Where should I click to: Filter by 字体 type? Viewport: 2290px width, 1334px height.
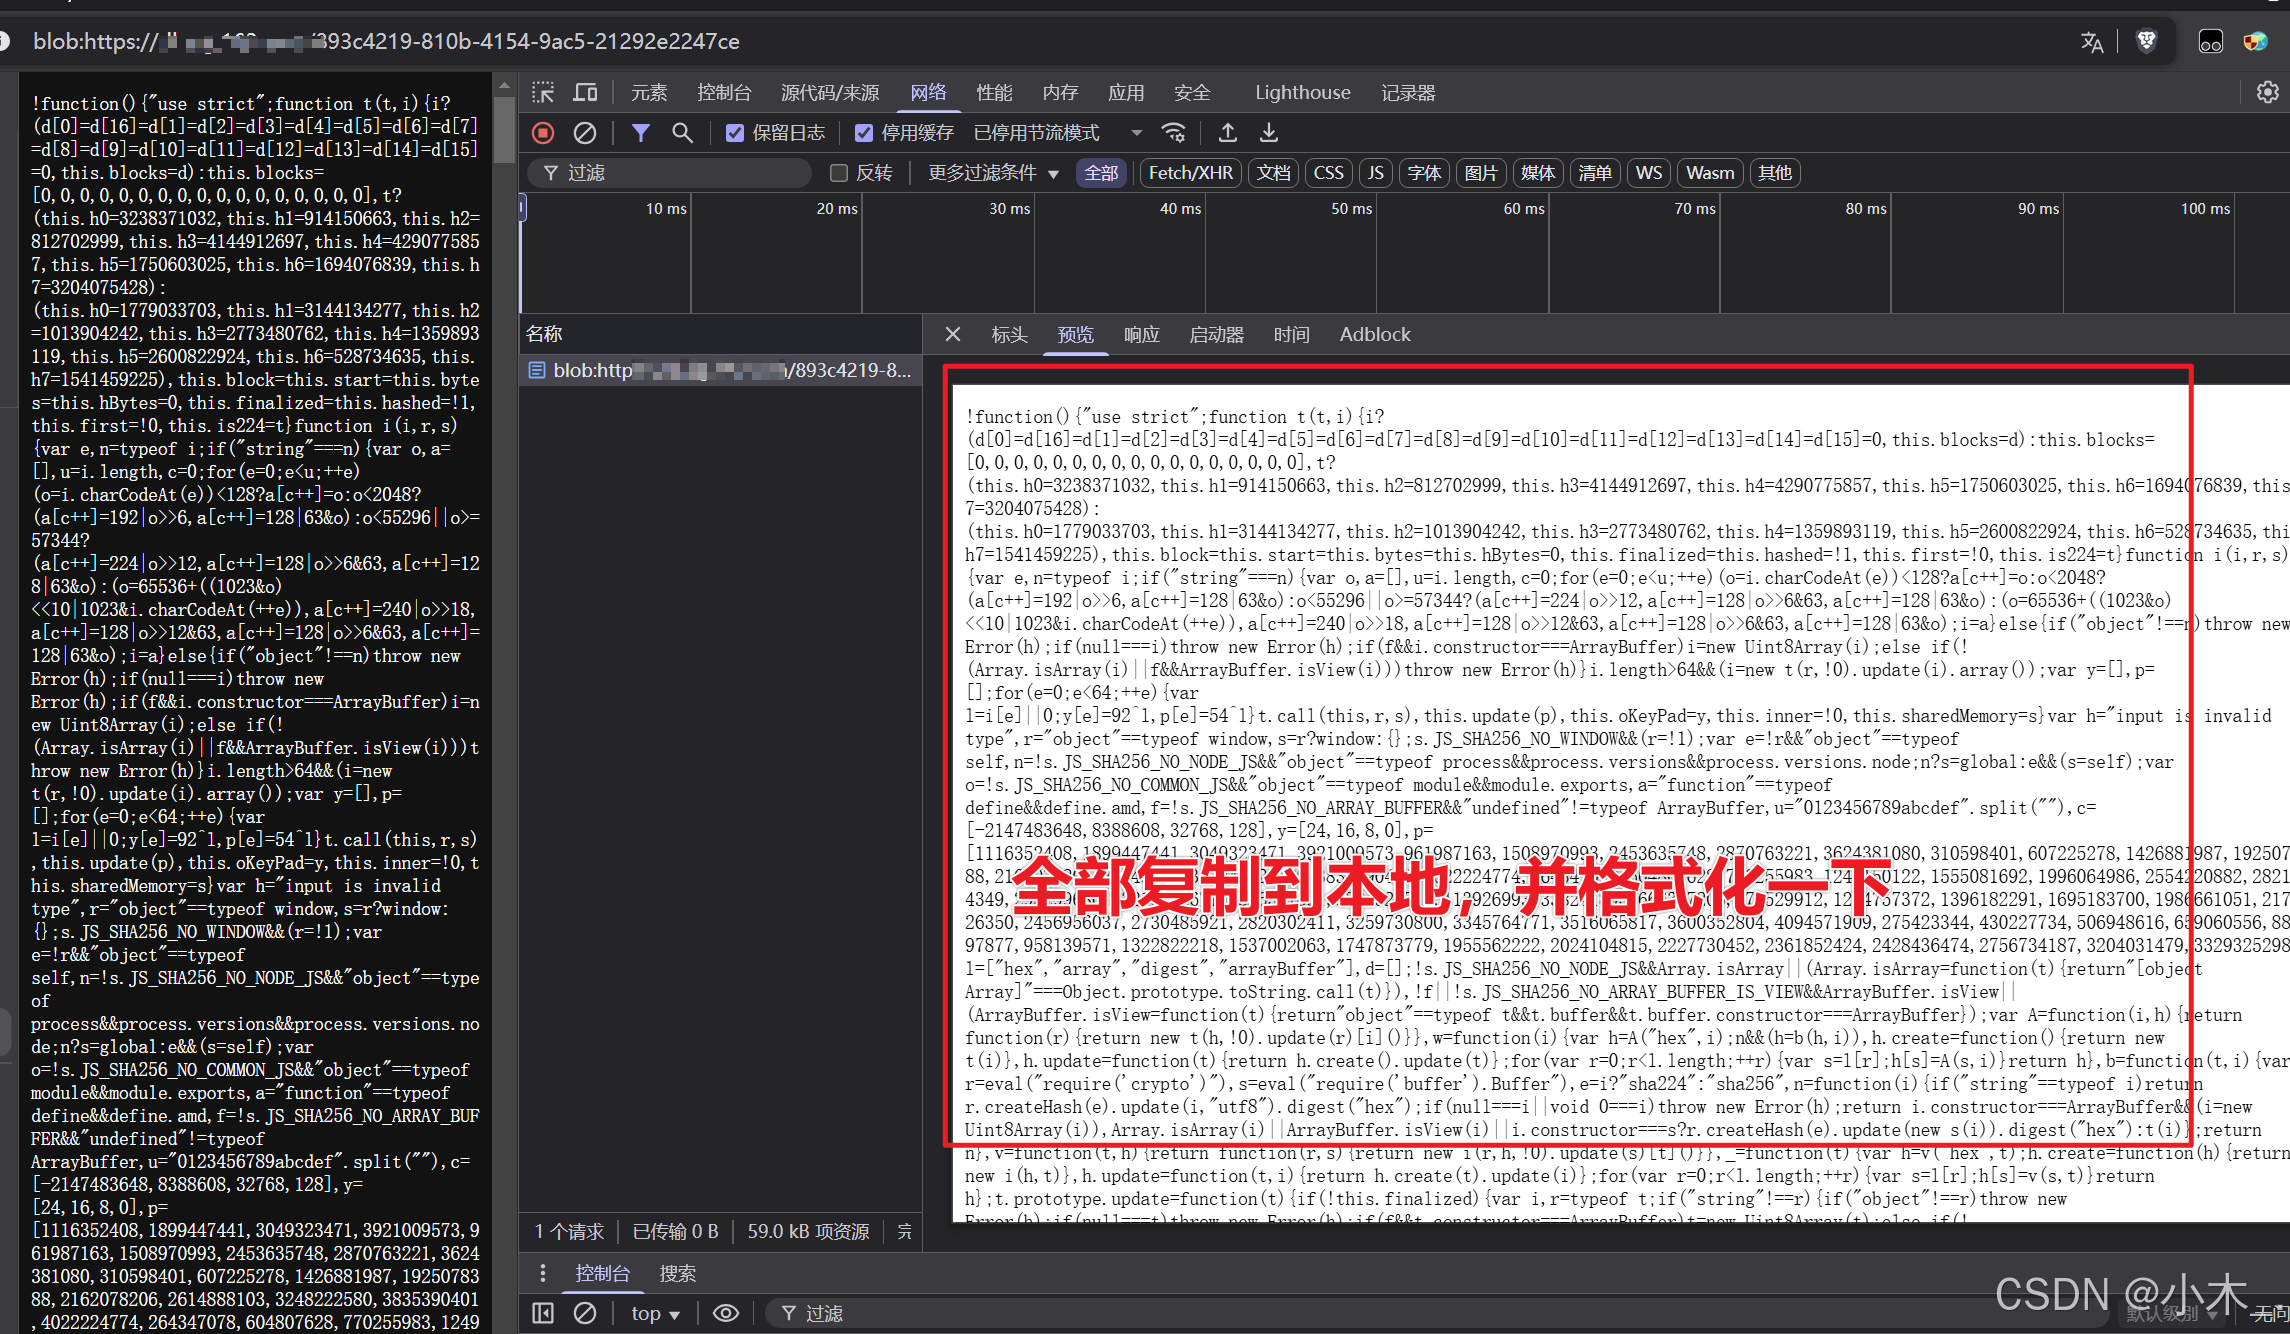1424,173
